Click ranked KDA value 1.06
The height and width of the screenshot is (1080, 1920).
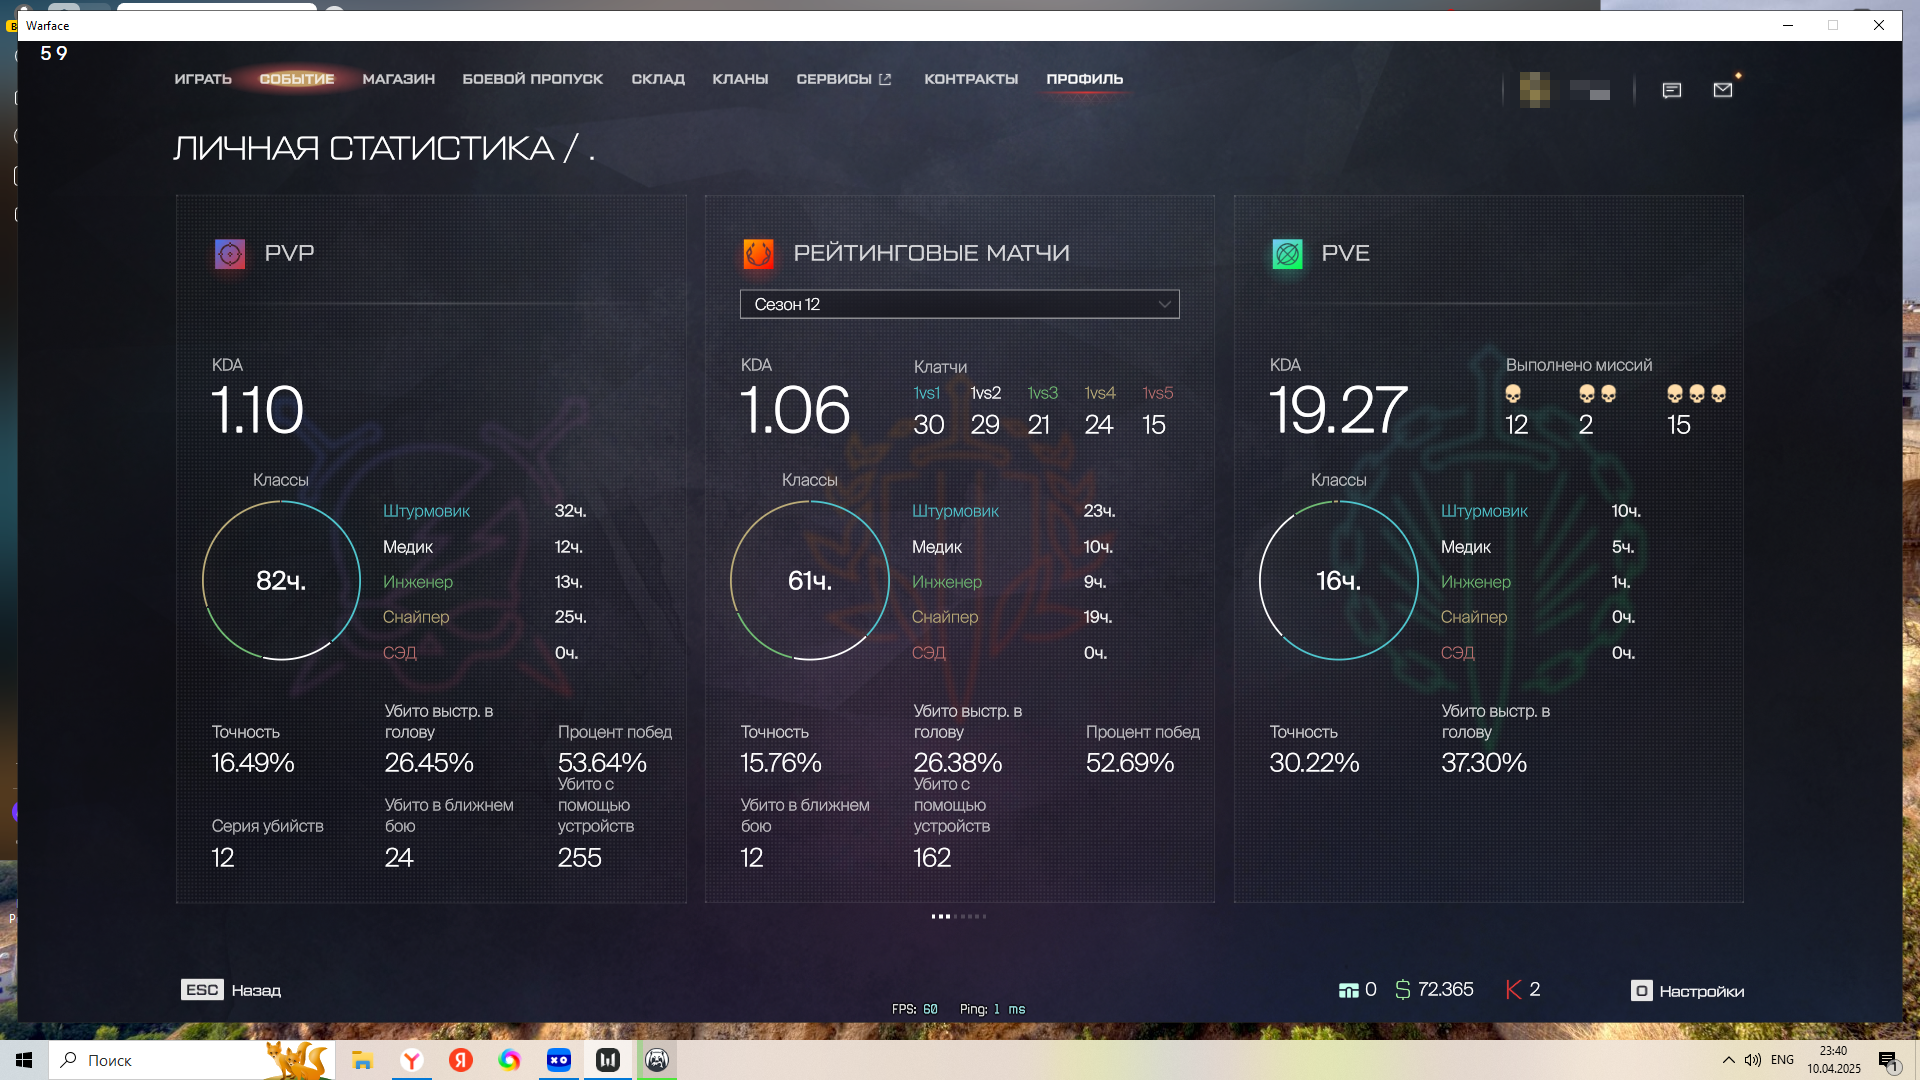point(795,410)
